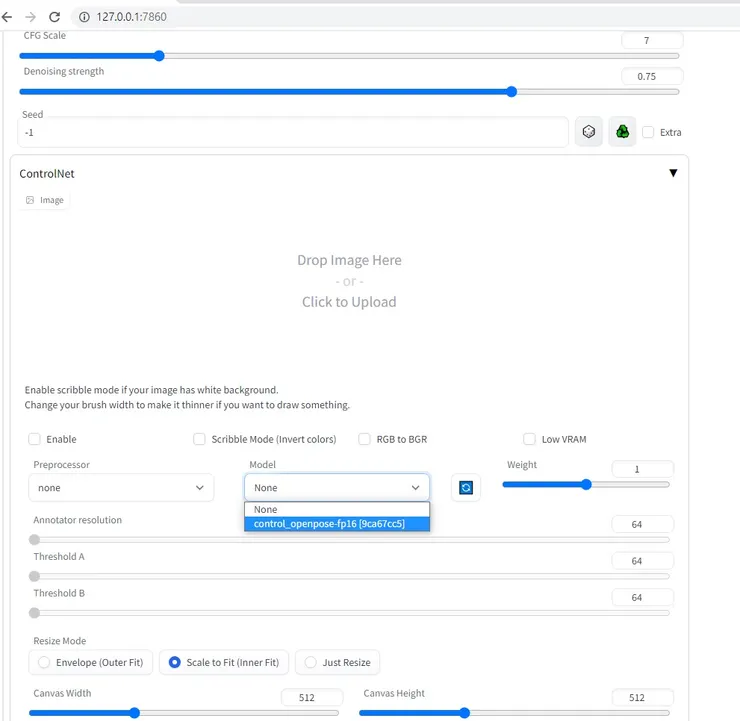Click the CFG Scale slider handle
740x721 pixels.
[160, 56]
